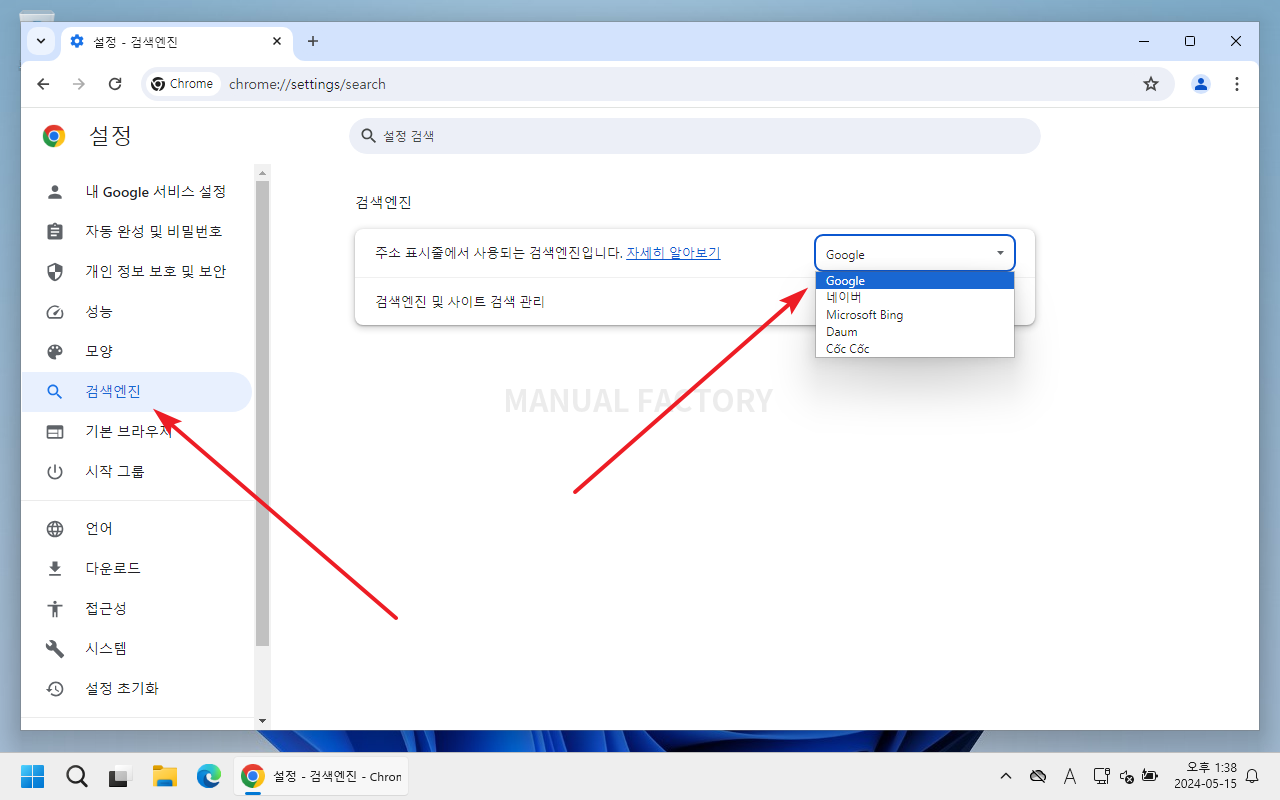Image resolution: width=1280 pixels, height=800 pixels.
Task: Choose Google in the dropdown list
Action: 915,281
